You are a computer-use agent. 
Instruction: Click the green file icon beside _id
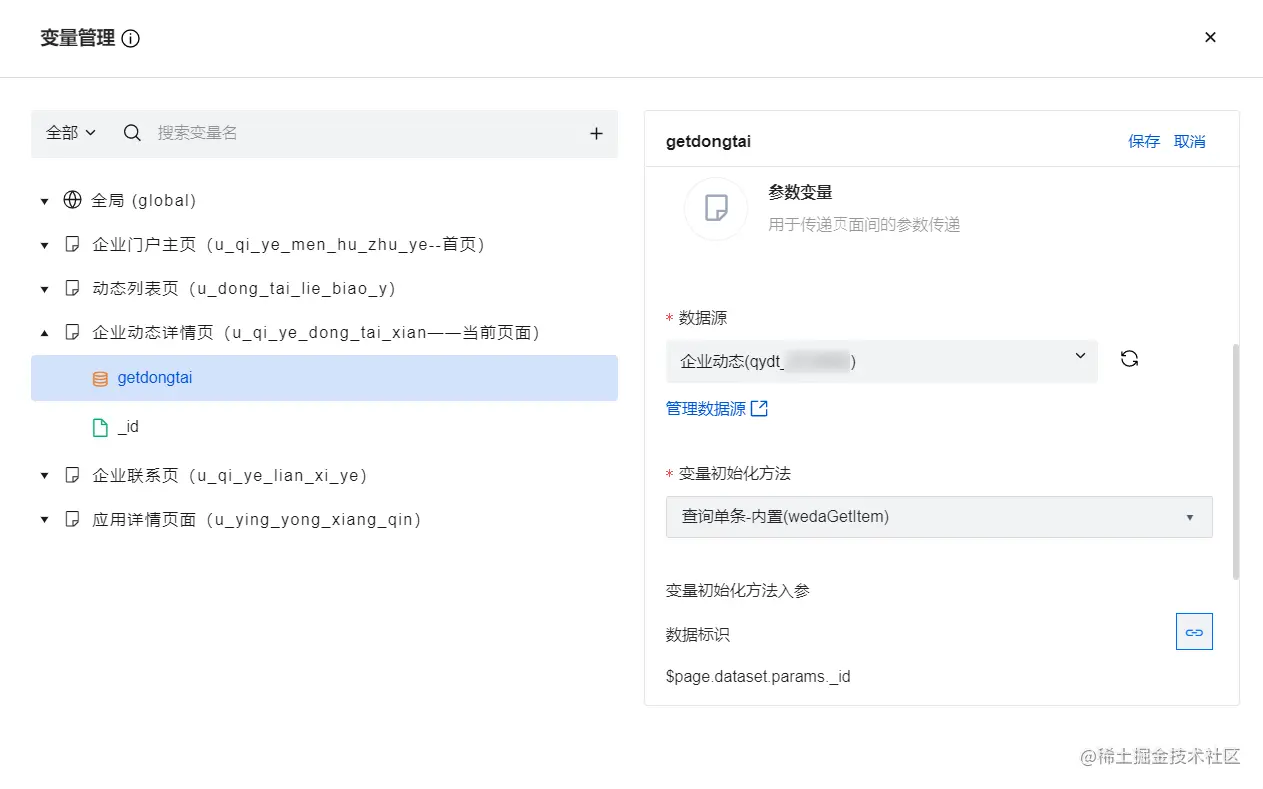100,427
